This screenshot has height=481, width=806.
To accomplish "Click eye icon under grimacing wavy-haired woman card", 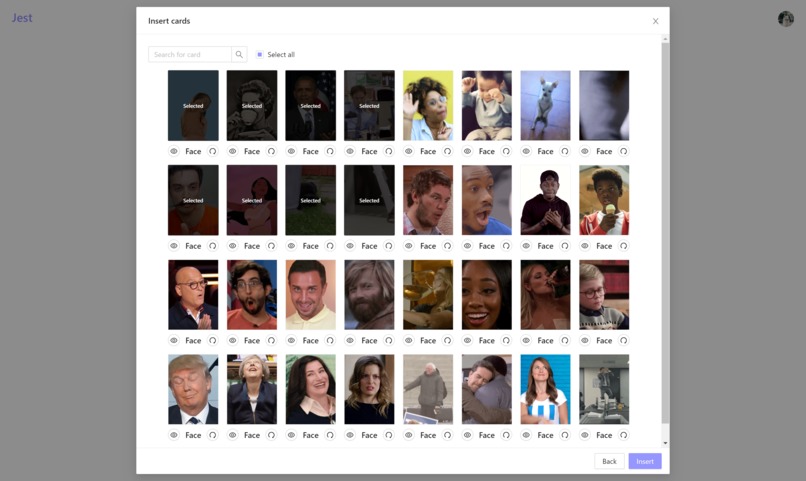I will [350, 435].
